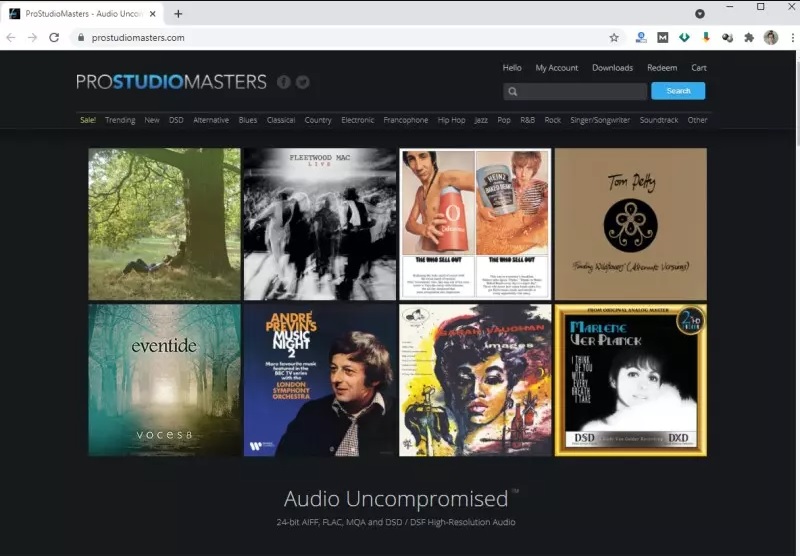The width and height of the screenshot is (800, 556).
Task: Open Sarah Vaughan Images album
Action: tap(475, 380)
